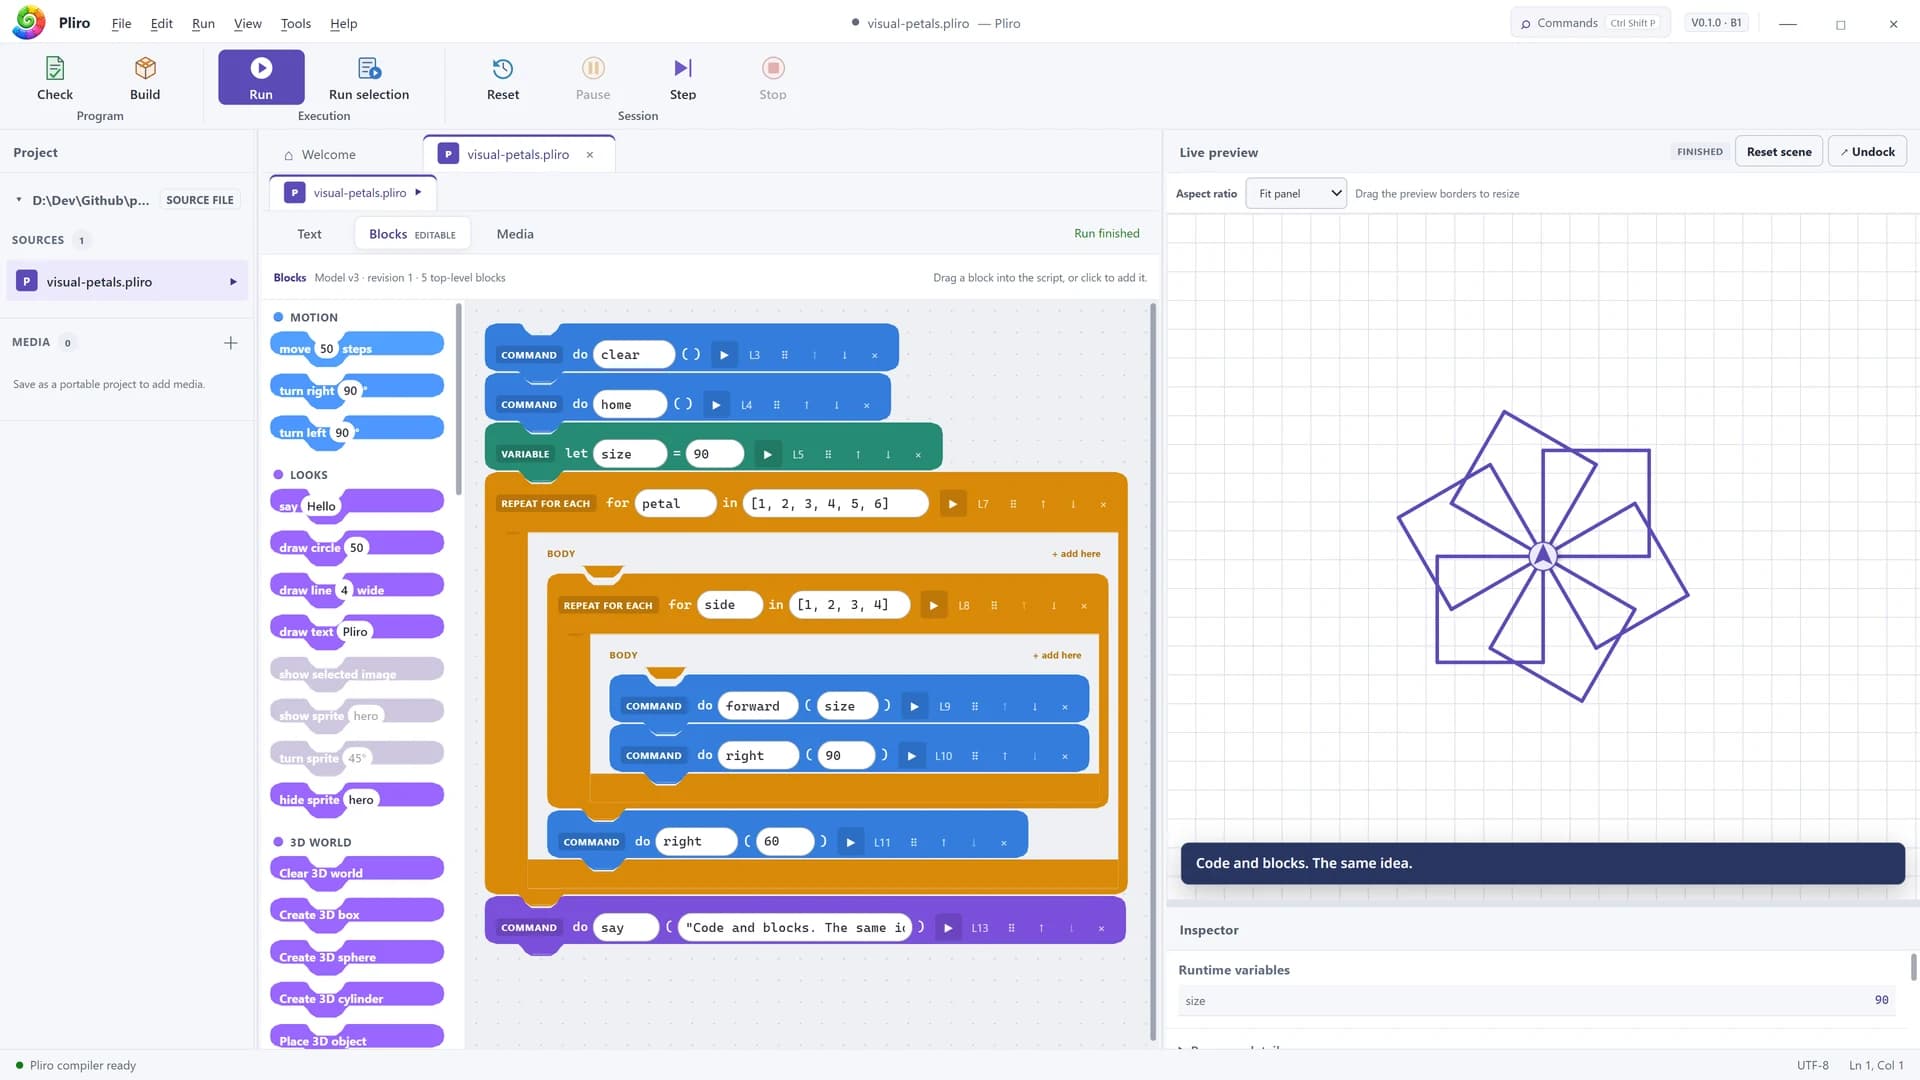Switch to the Media view tab
This screenshot has height=1080, width=1920.
[x=515, y=234]
